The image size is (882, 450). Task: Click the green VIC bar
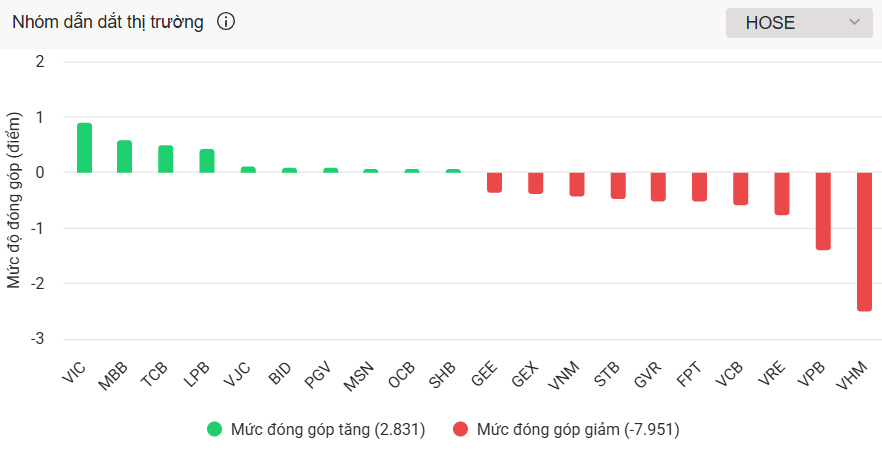(x=84, y=148)
